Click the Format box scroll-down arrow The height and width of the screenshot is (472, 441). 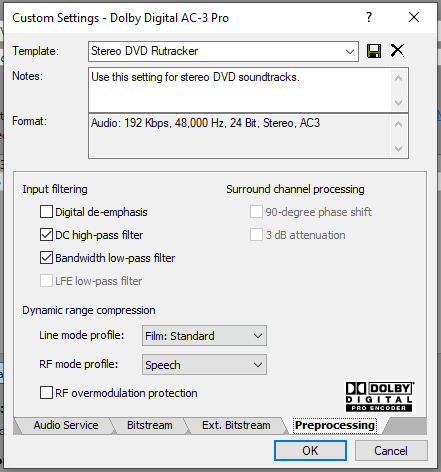coord(398,148)
